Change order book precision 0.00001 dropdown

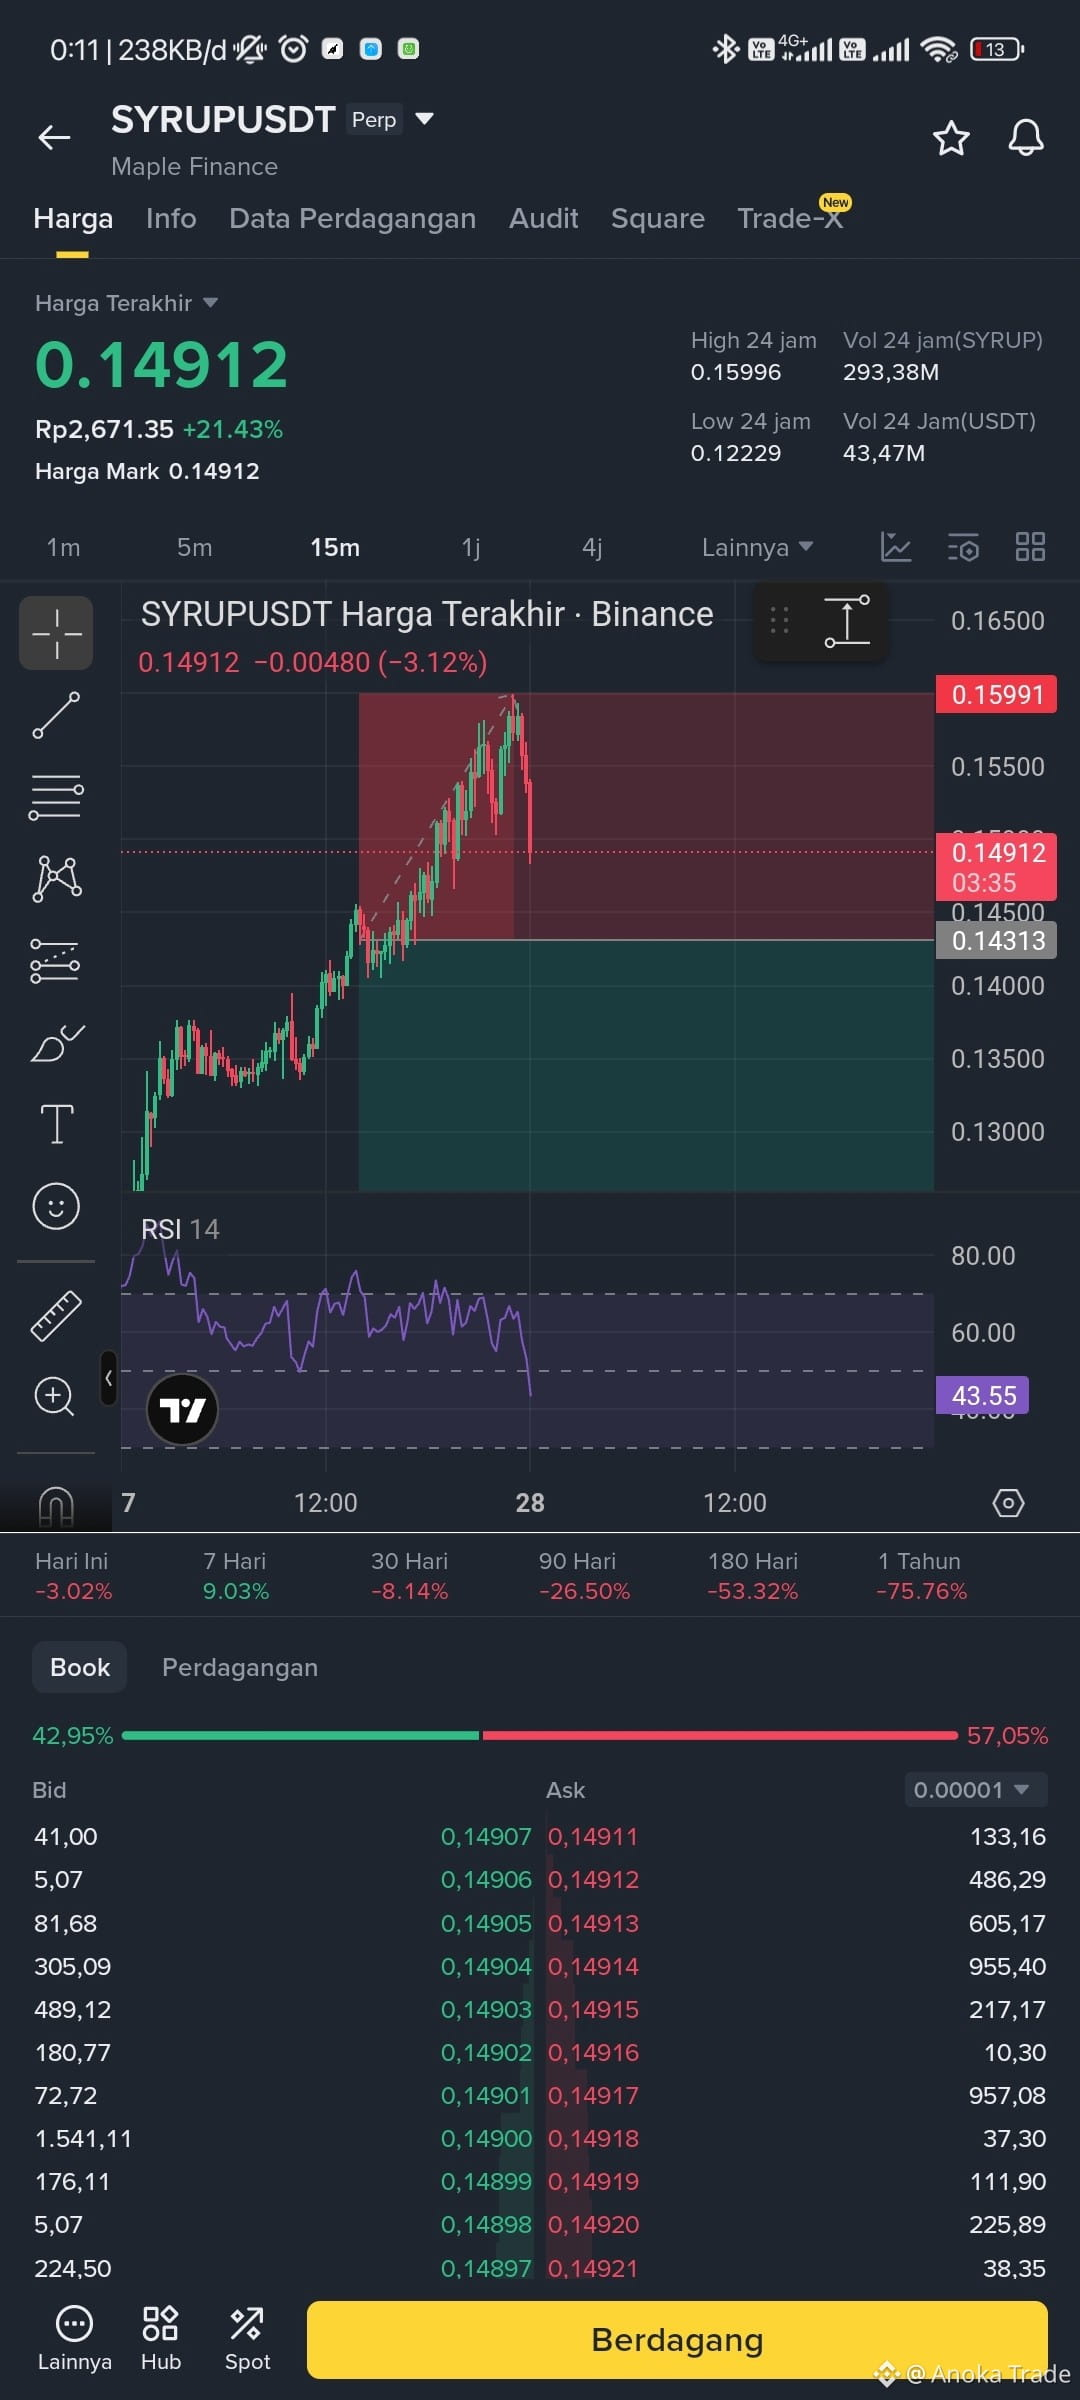[975, 1789]
